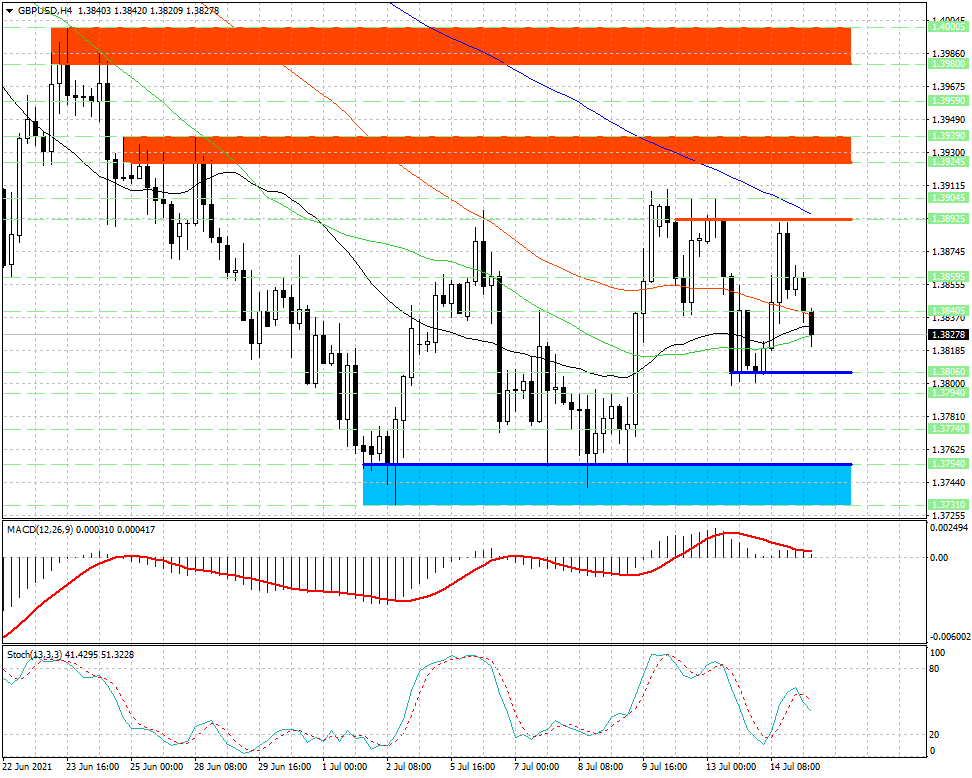Click the green price label 1.37740

(x=948, y=428)
